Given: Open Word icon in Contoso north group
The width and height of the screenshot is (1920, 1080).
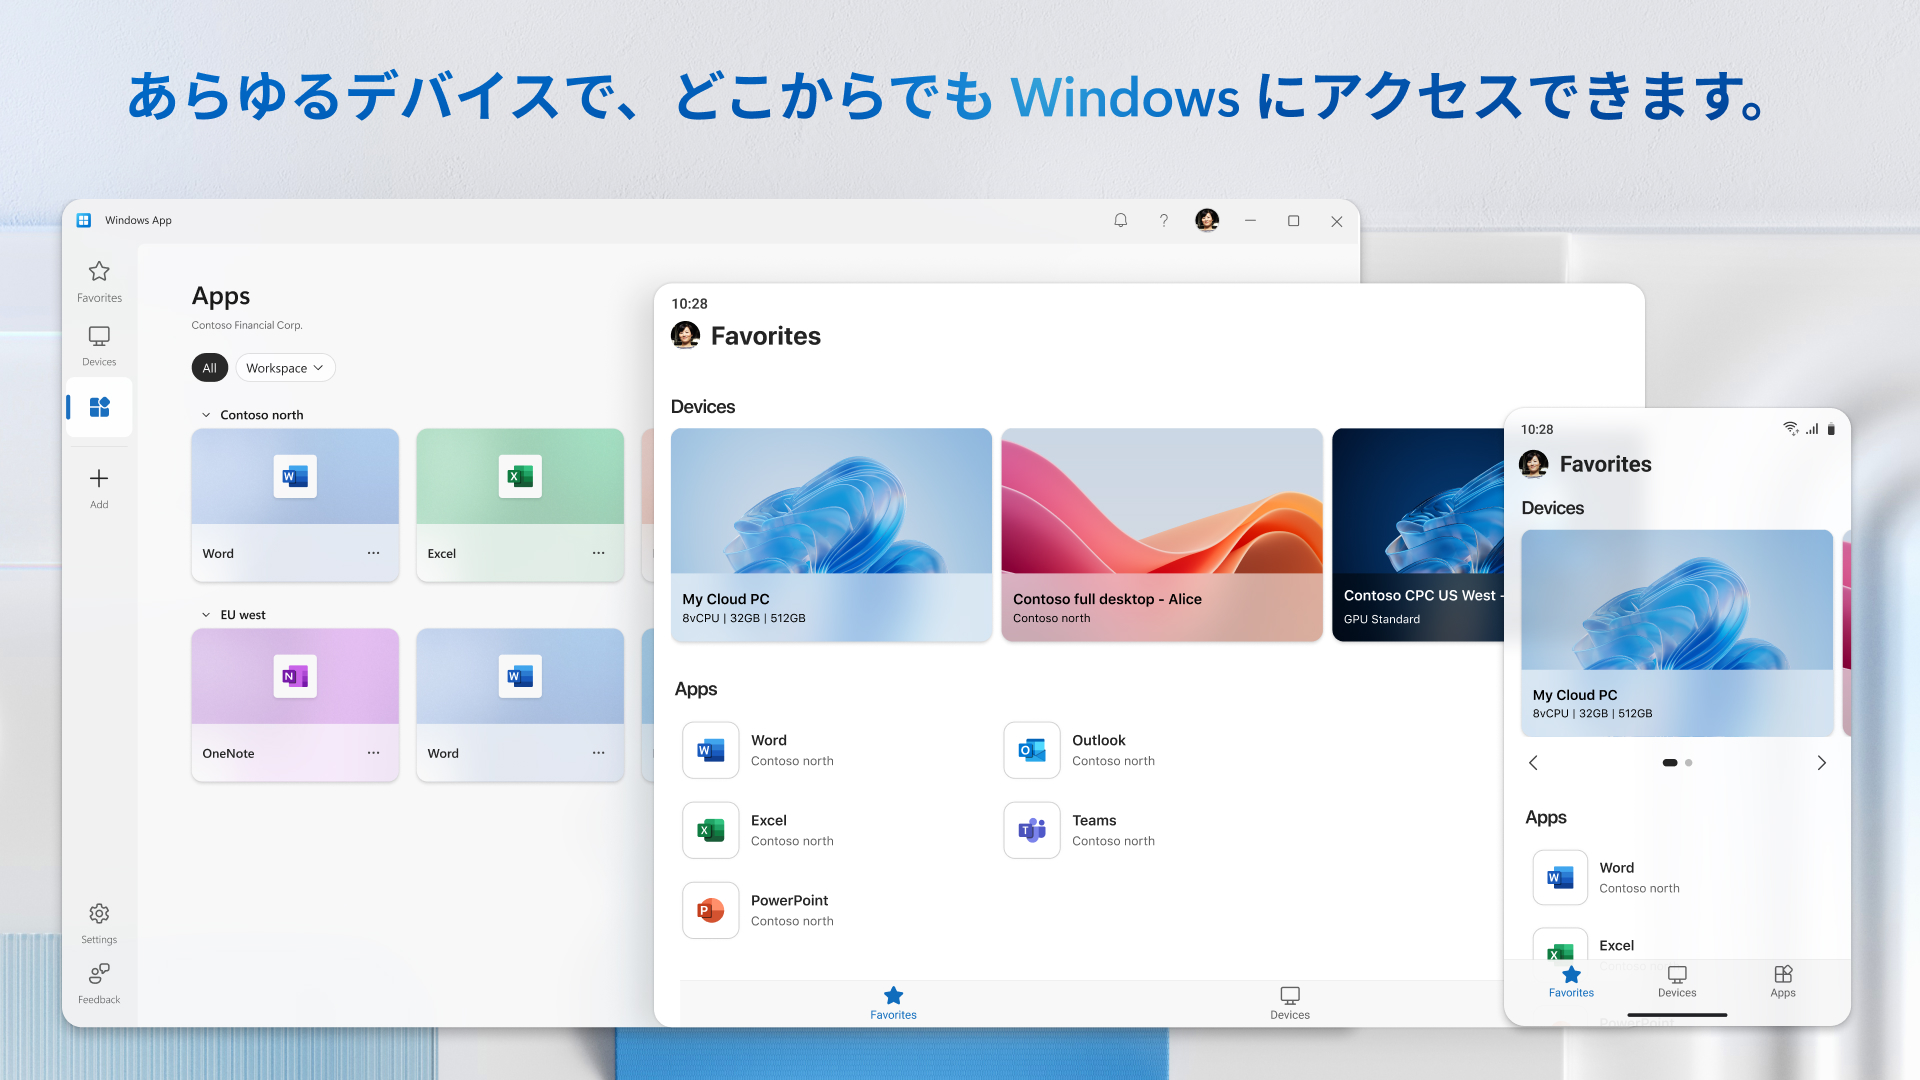Looking at the screenshot, I should click(295, 476).
